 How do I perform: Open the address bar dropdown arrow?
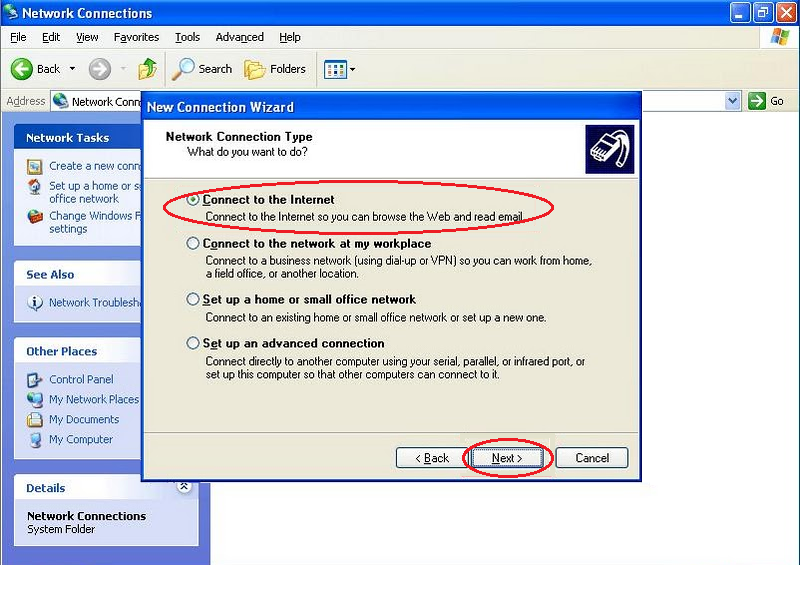click(732, 101)
